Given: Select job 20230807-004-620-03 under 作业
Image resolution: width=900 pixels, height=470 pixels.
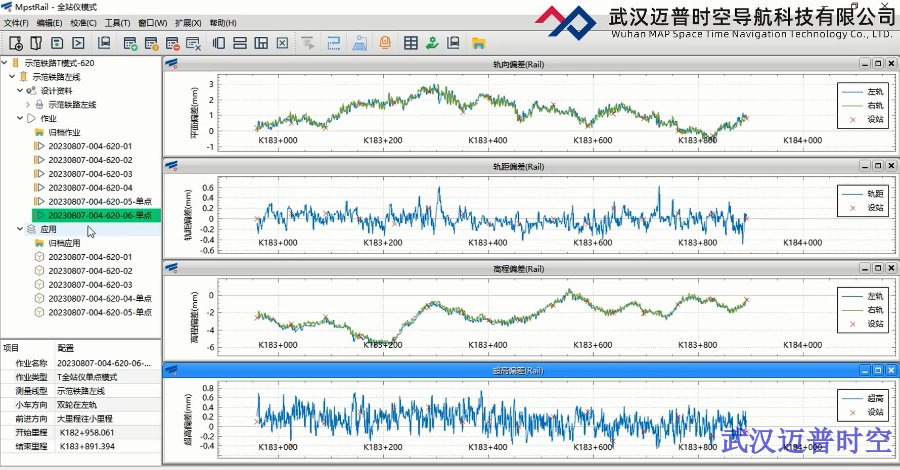Looking at the screenshot, I should pyautogui.click(x=90, y=174).
